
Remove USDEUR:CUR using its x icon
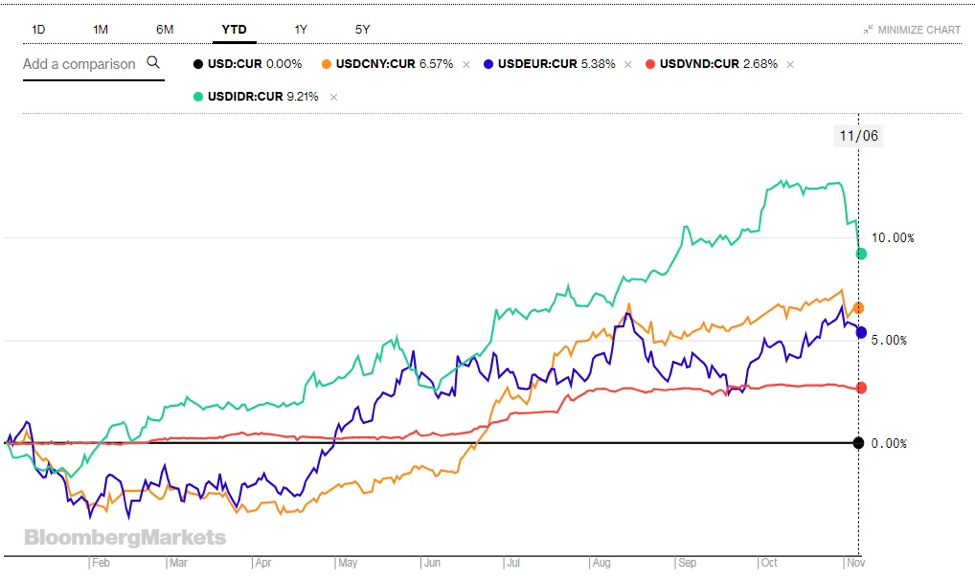[x=628, y=64]
